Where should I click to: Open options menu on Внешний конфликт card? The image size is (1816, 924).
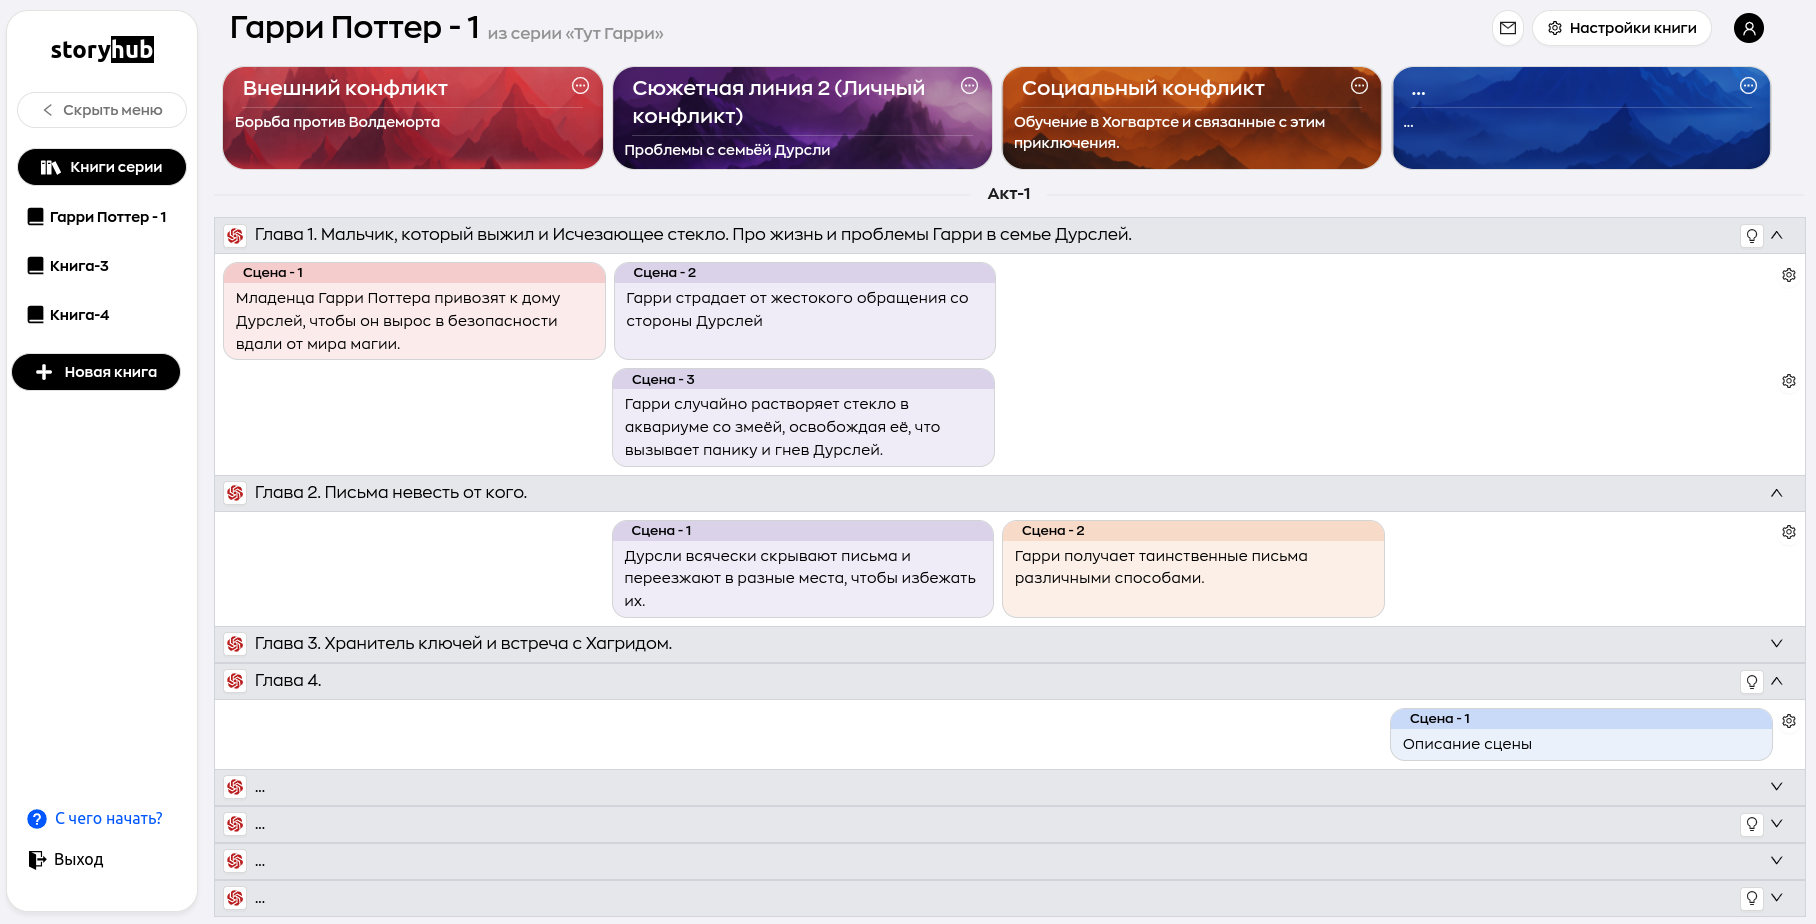(x=580, y=86)
